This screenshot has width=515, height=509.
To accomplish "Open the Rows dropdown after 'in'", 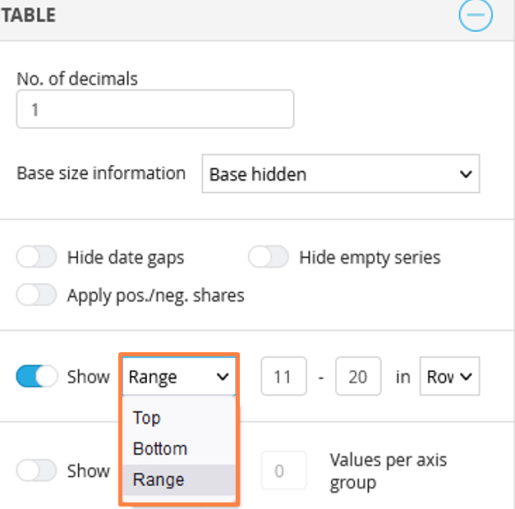I will tap(450, 376).
